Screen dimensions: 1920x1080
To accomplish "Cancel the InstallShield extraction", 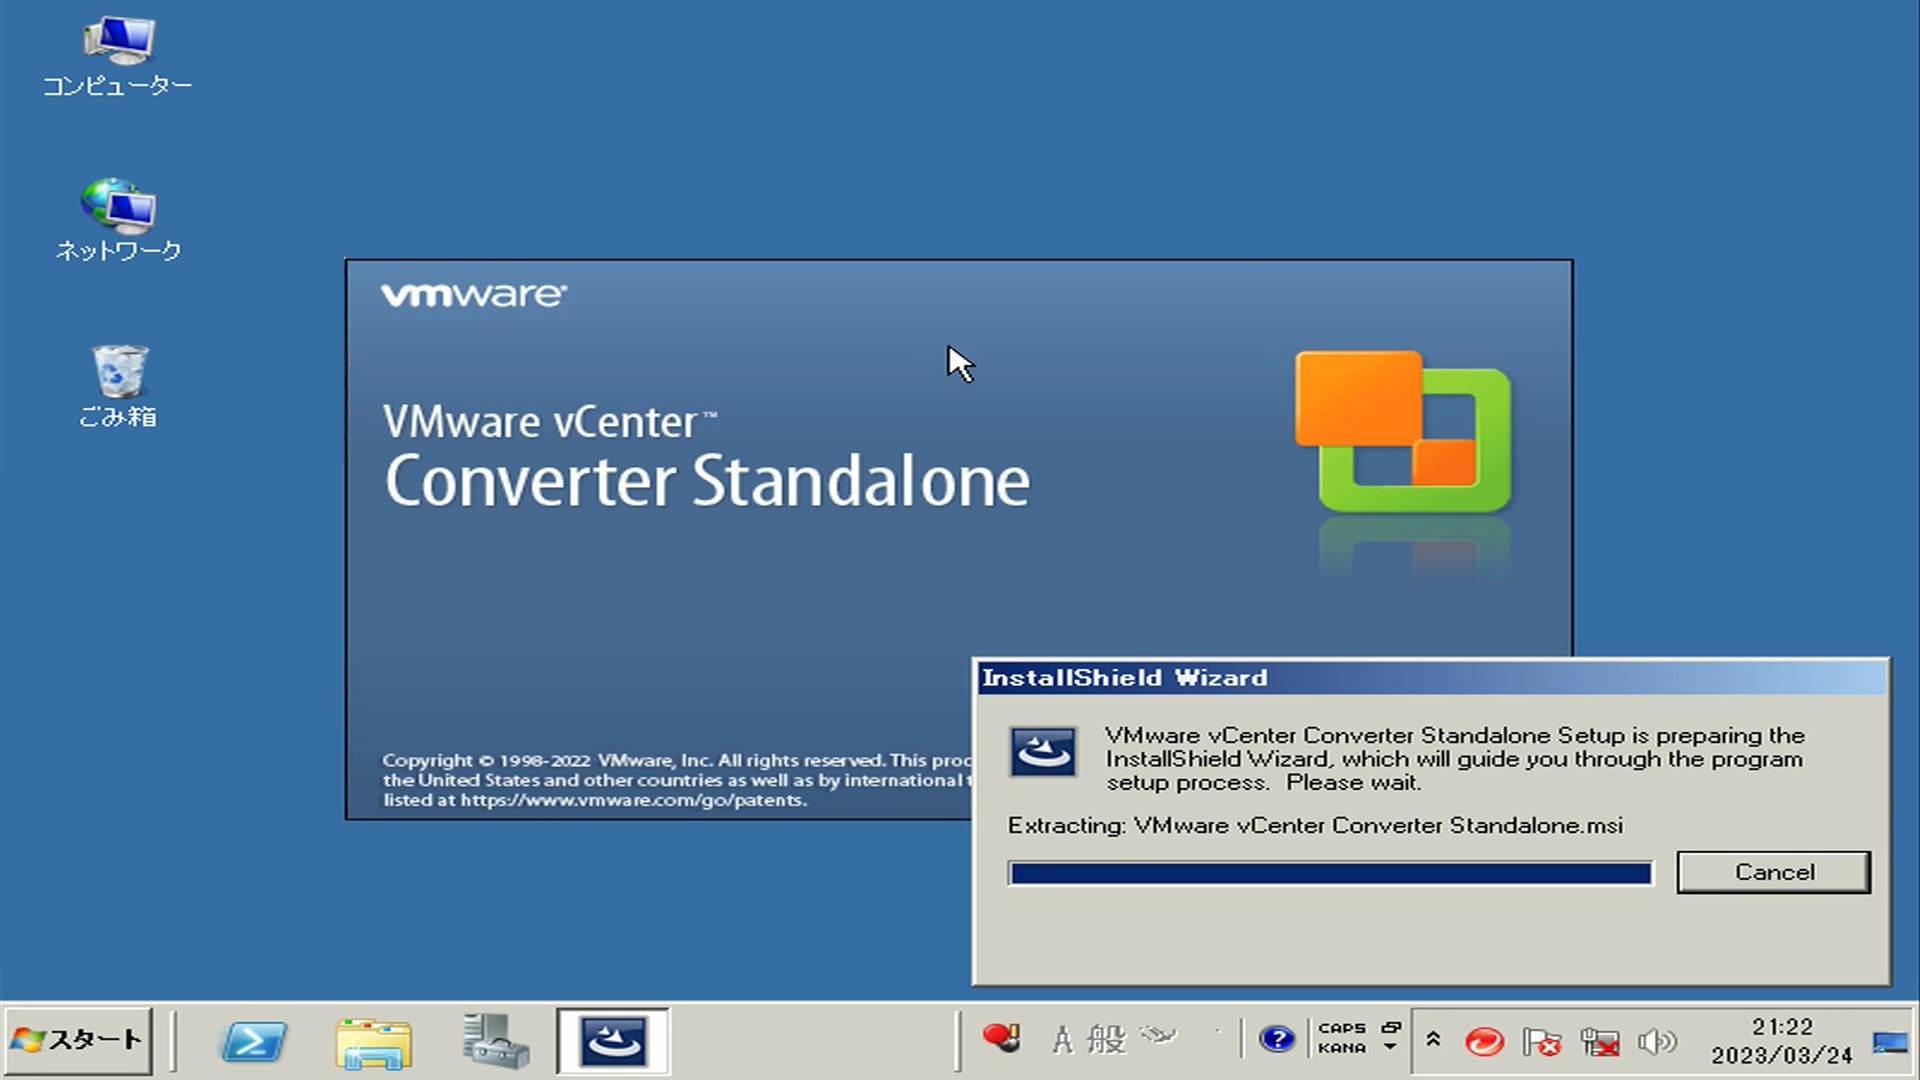I will 1773,872.
